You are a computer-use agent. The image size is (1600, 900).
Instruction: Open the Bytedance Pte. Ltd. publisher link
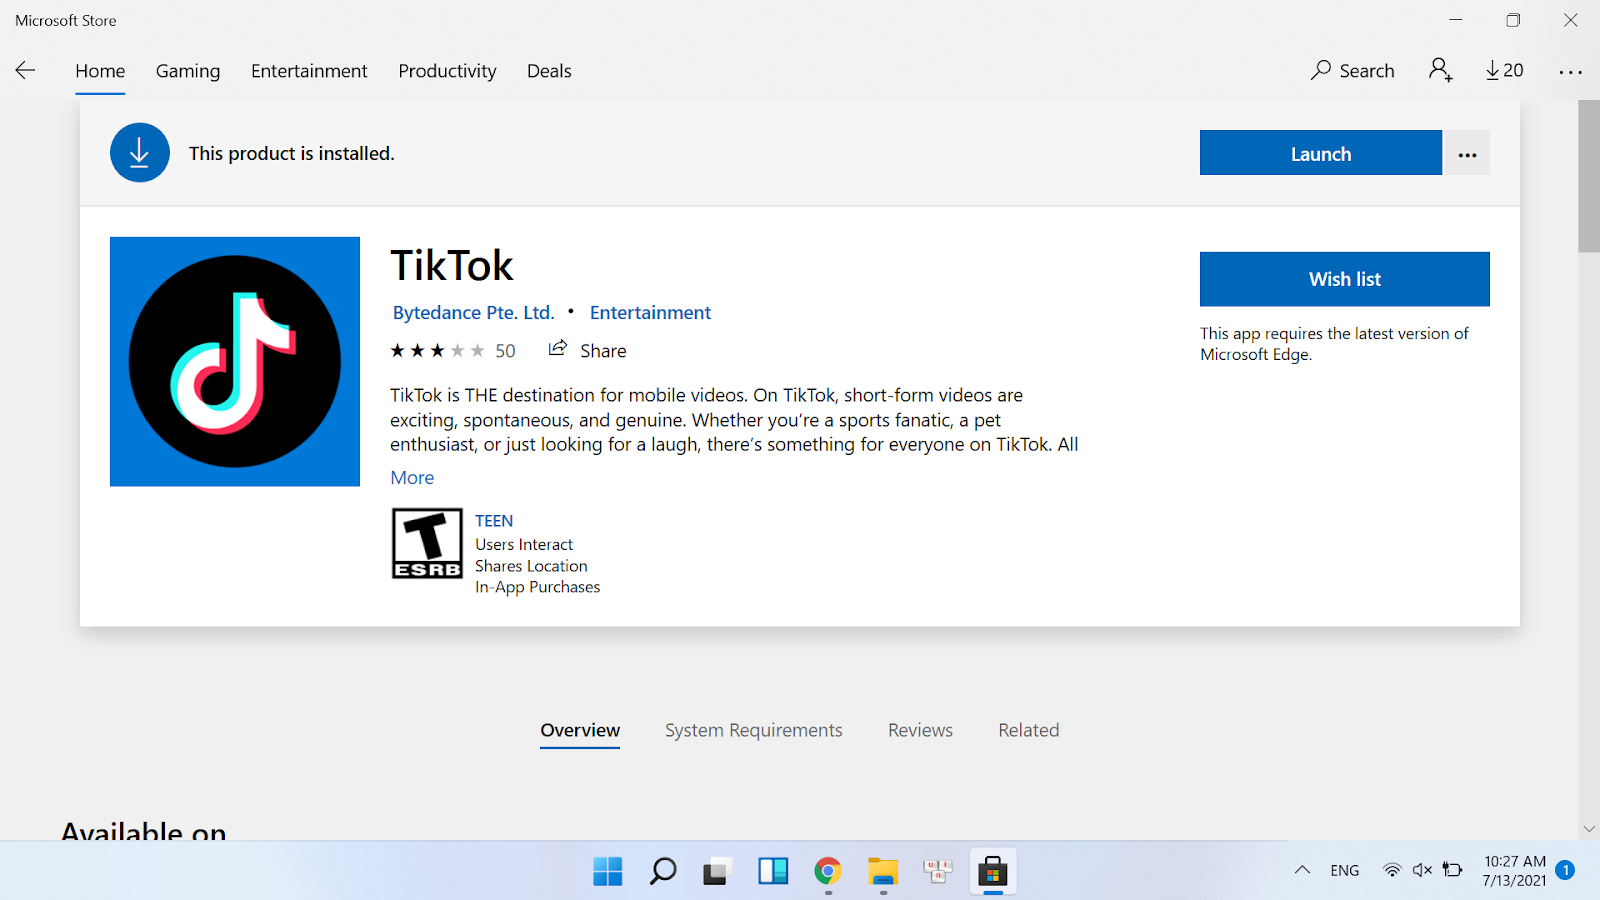(473, 312)
